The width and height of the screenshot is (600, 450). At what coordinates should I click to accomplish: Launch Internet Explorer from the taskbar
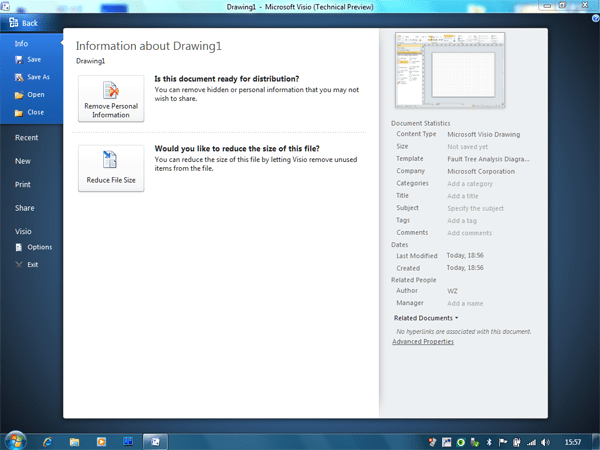[x=48, y=442]
